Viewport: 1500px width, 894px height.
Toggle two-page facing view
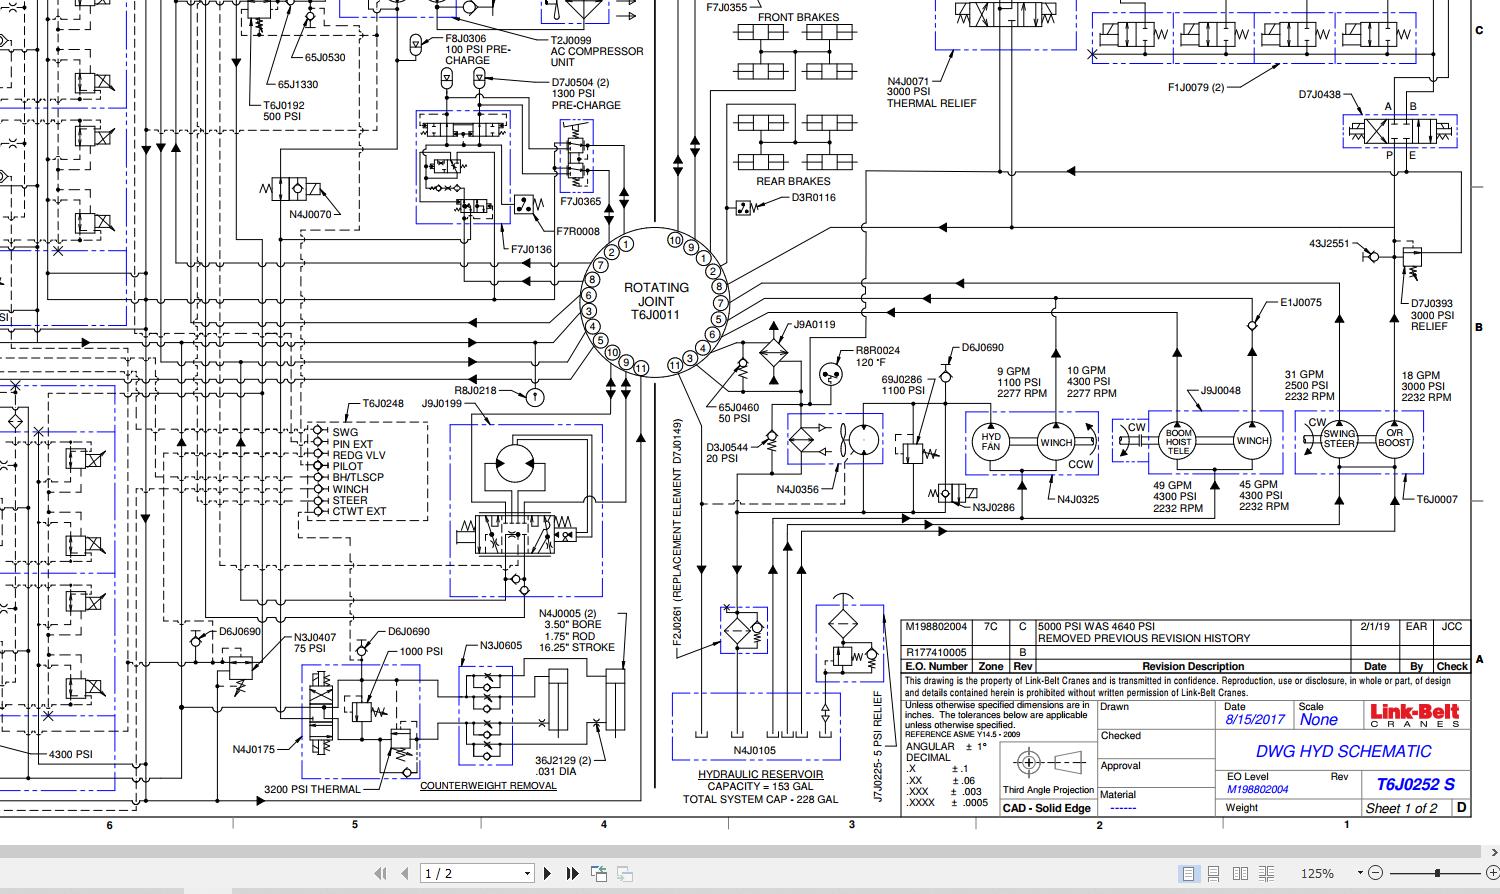[1240, 873]
